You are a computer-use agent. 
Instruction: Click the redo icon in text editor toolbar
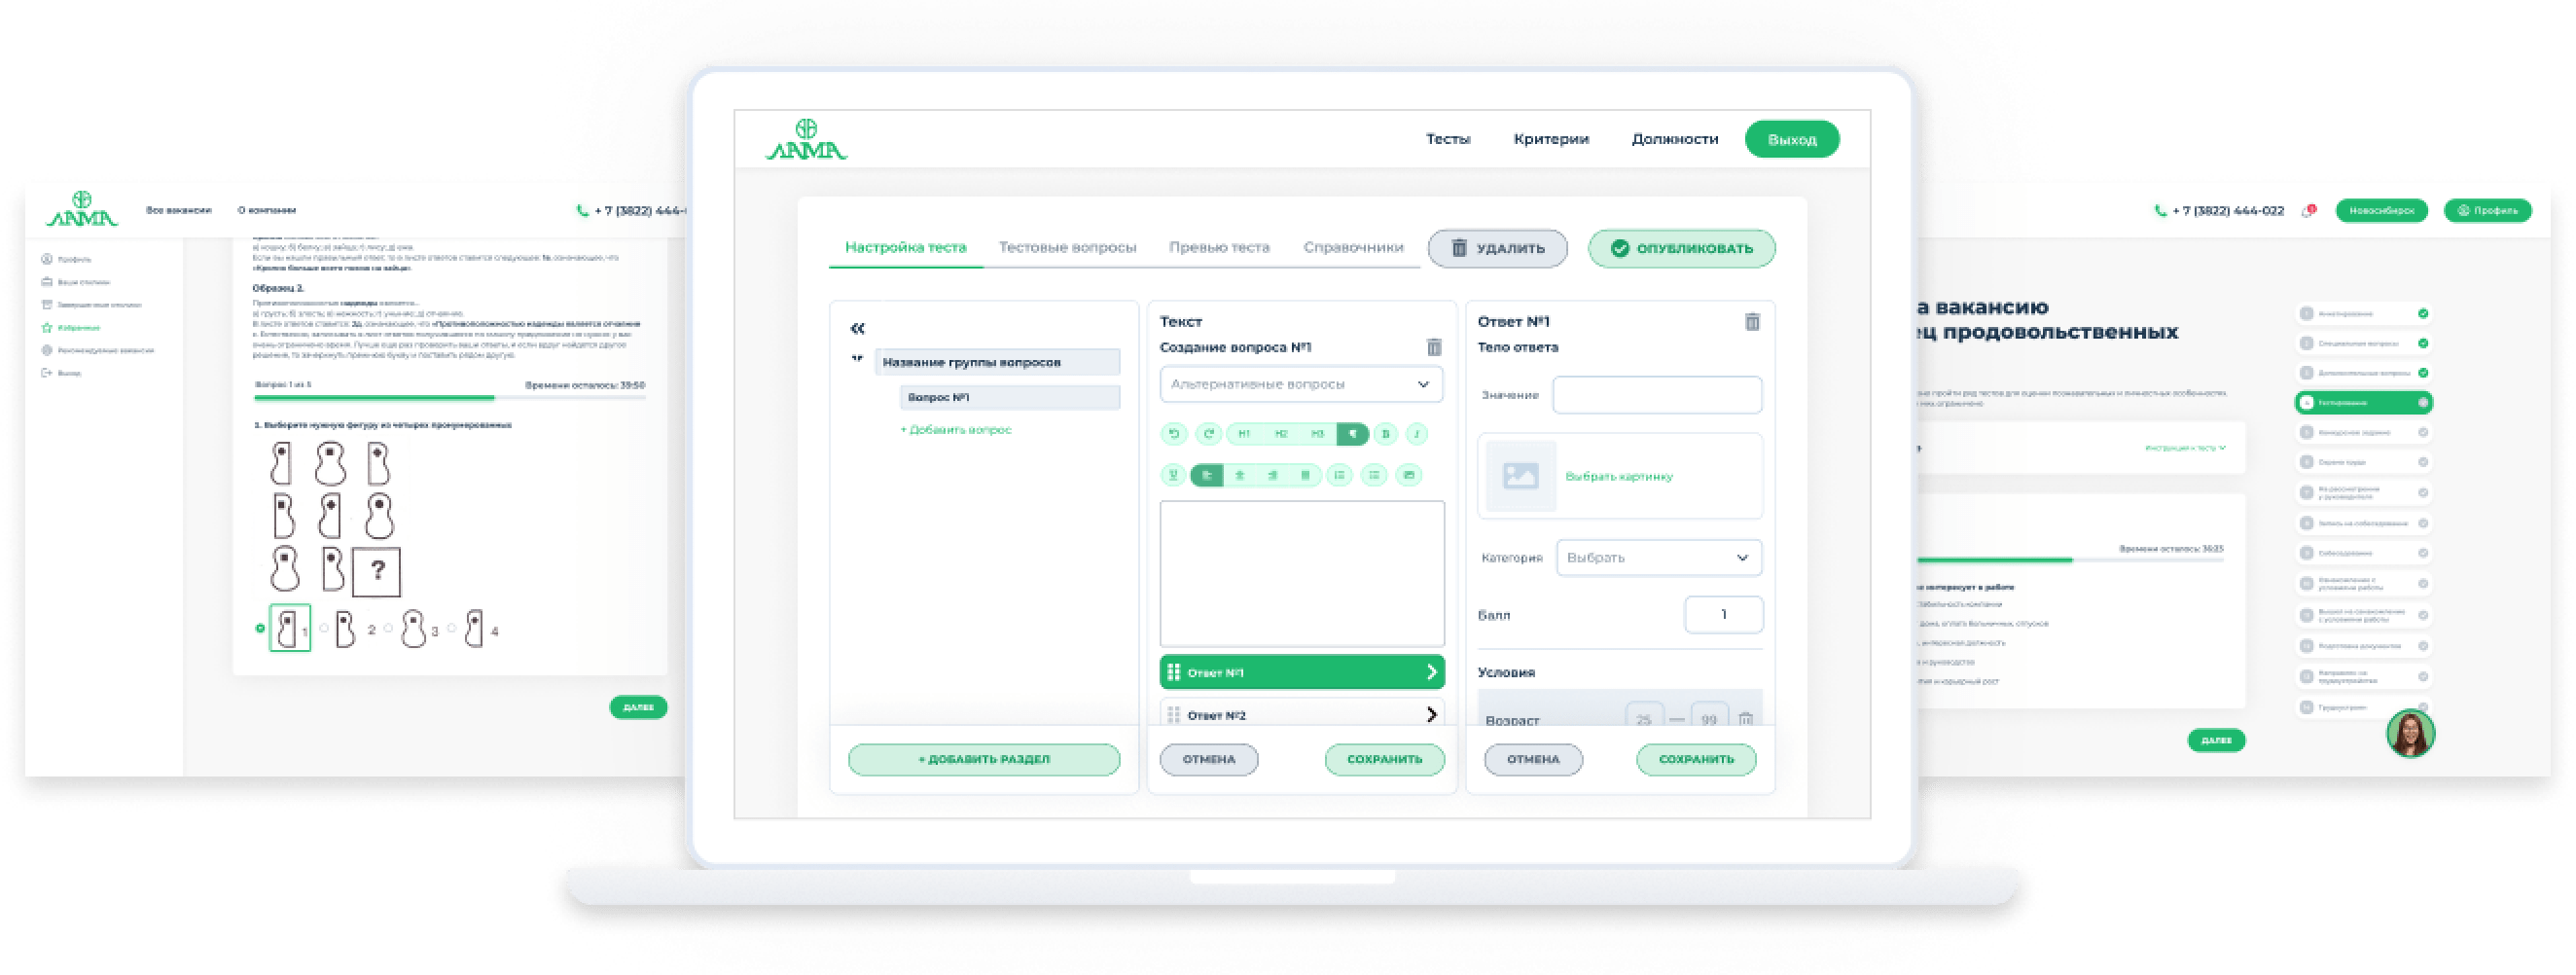[1209, 434]
